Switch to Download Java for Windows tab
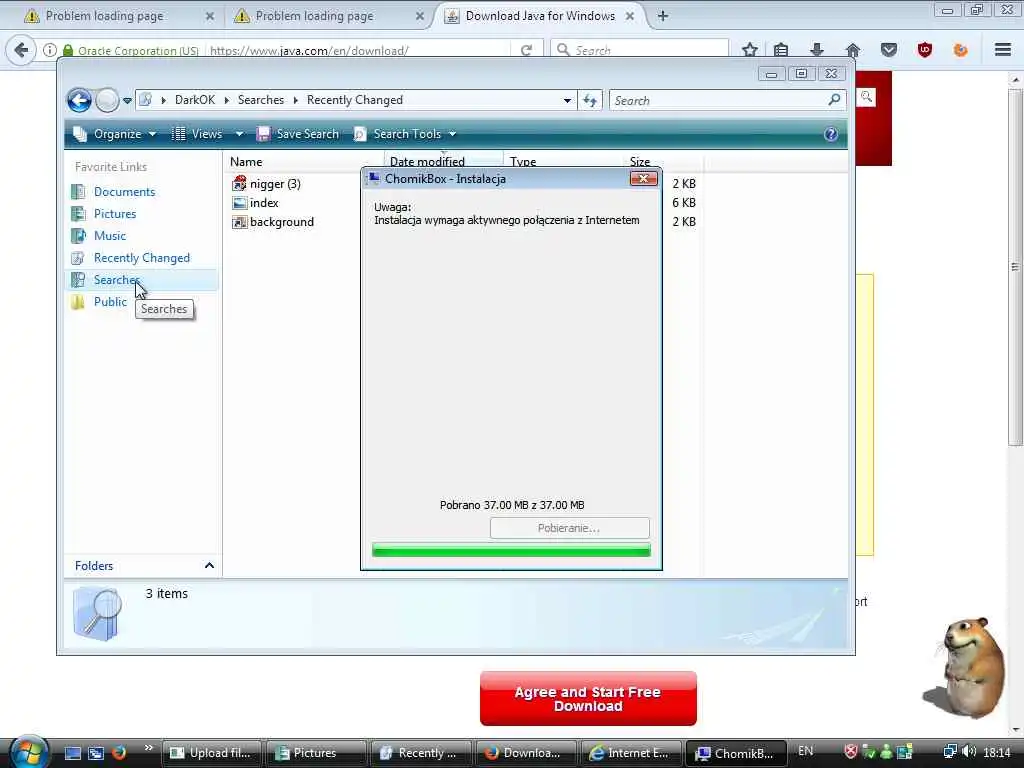The width and height of the screenshot is (1024, 768). 539,16
